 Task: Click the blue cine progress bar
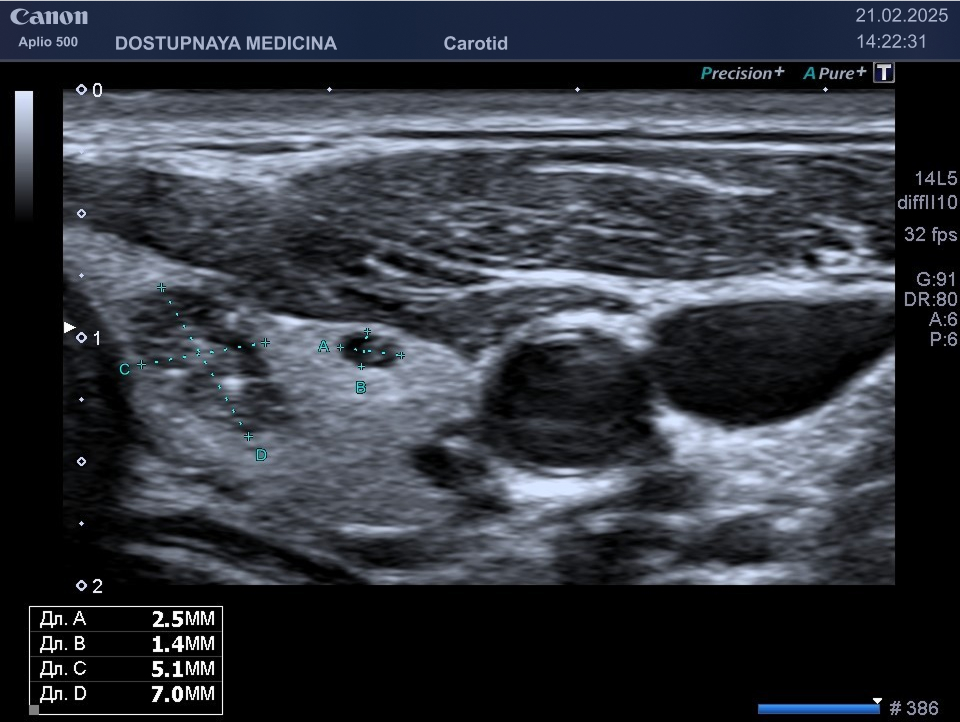818,709
